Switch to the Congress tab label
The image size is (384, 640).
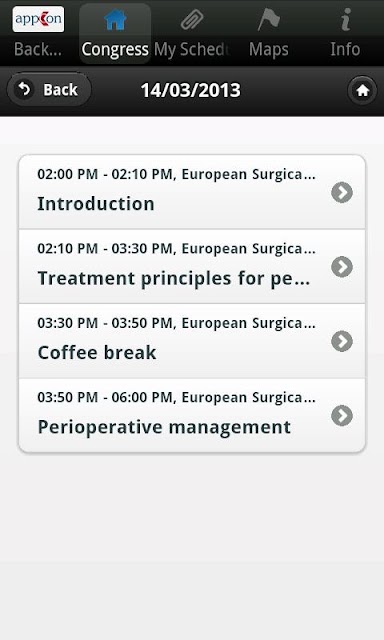click(115, 49)
